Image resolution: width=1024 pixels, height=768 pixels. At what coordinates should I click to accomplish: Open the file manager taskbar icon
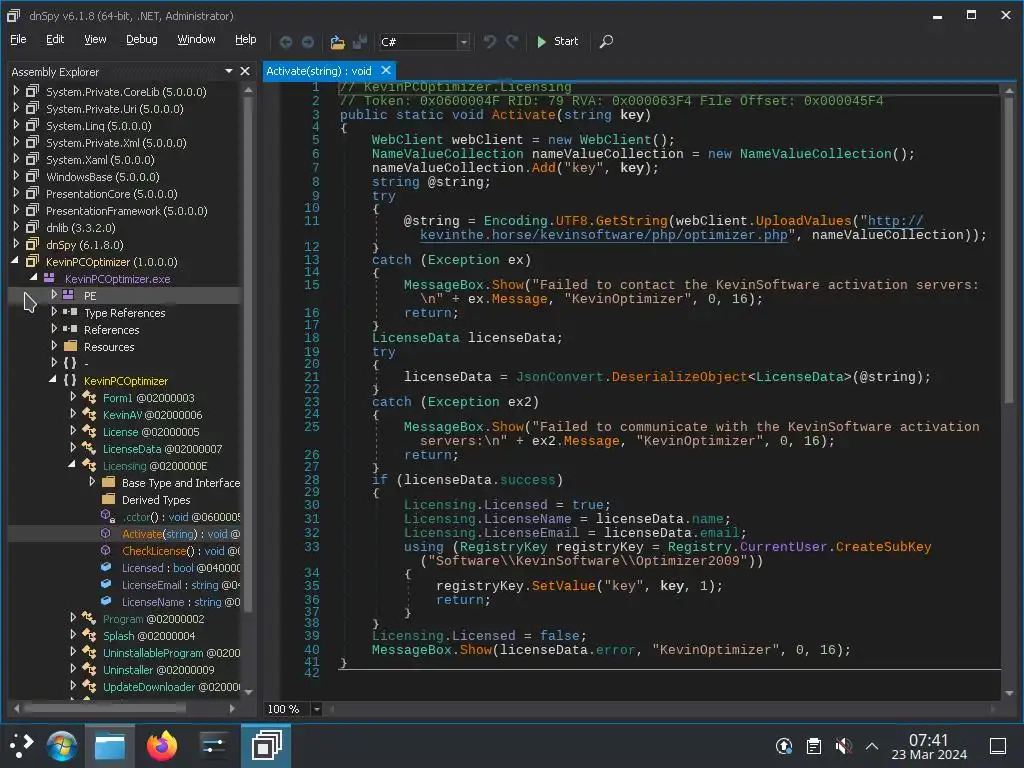(110, 745)
